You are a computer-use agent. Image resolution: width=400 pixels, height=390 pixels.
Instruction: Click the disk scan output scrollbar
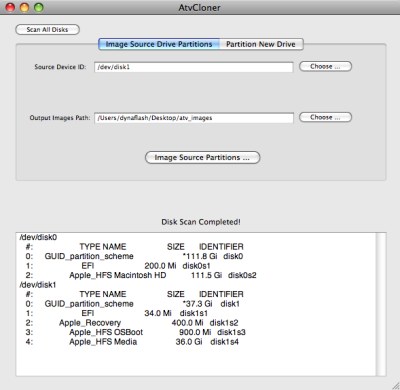pos(380,304)
